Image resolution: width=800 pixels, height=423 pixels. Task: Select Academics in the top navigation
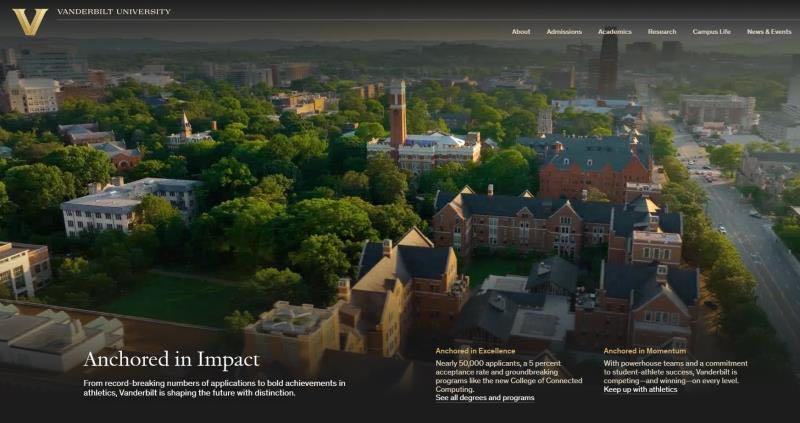pos(615,32)
